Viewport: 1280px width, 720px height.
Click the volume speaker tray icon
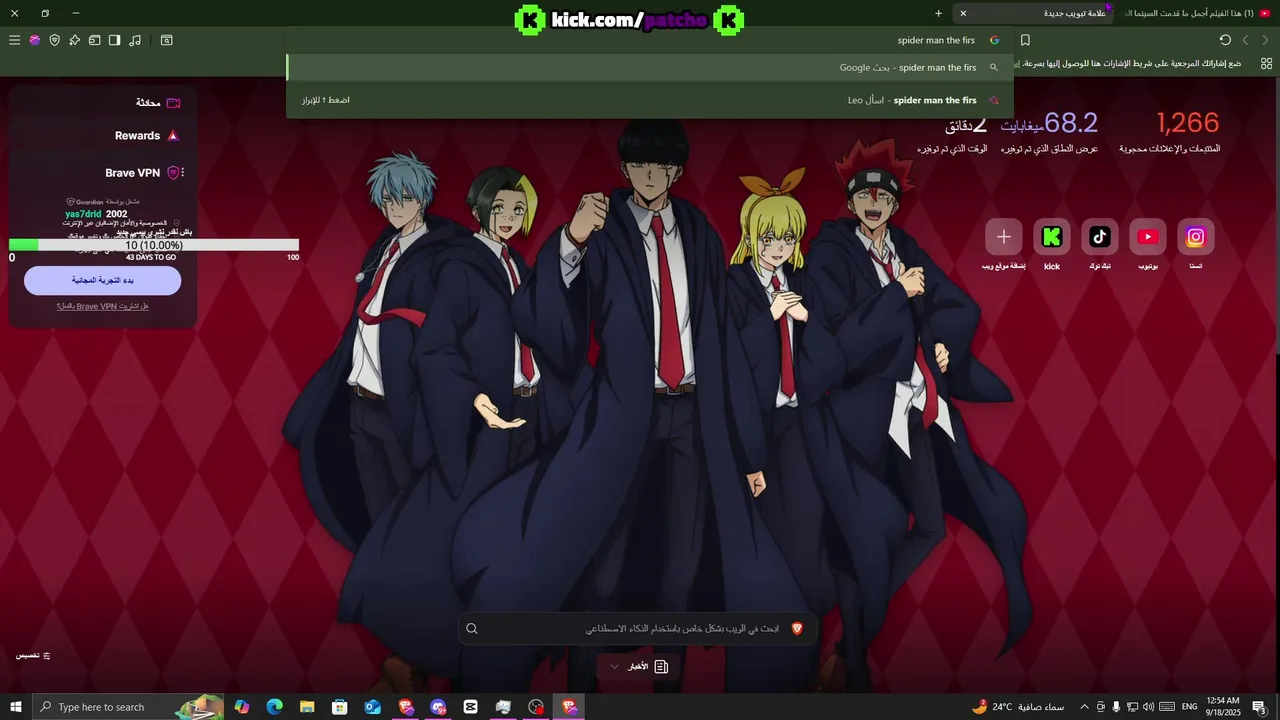[1148, 707]
